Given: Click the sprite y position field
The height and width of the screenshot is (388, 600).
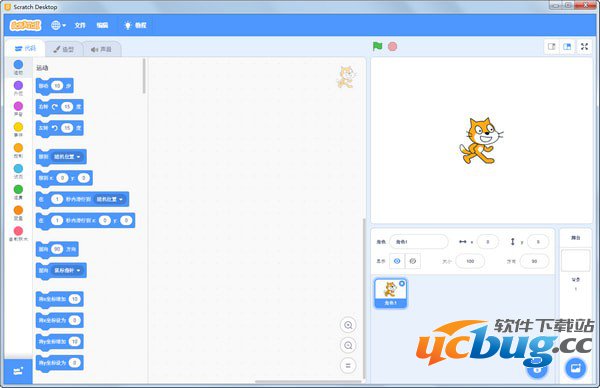Looking at the screenshot, I should 538,242.
